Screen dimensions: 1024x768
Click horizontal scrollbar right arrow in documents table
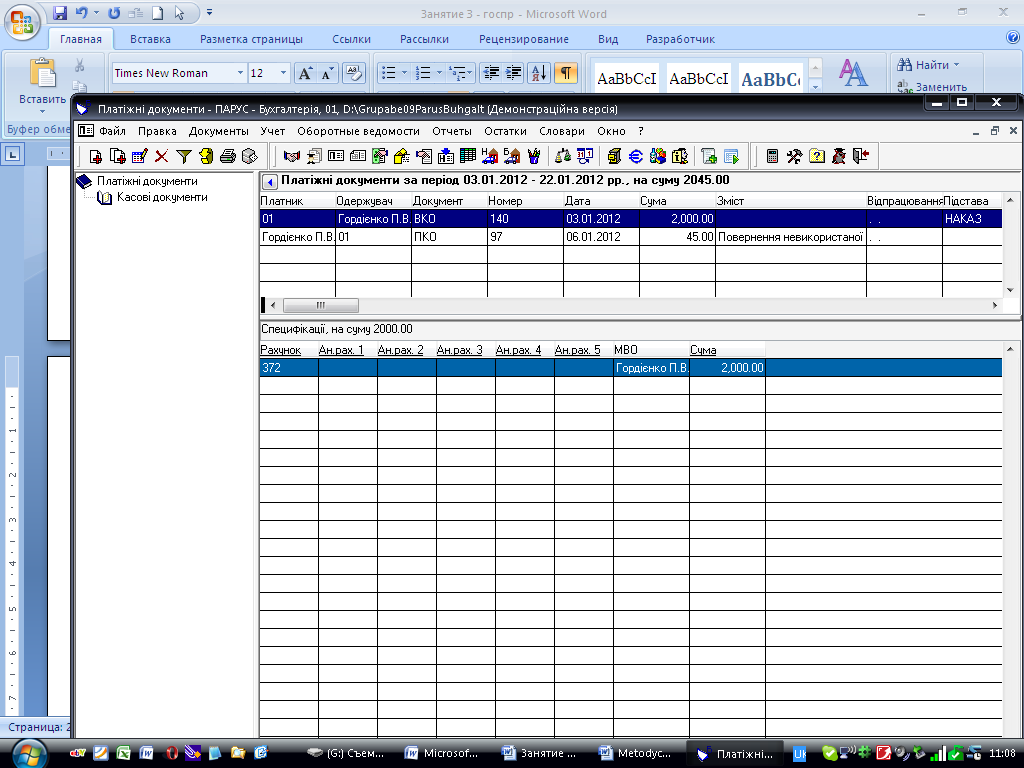[995, 305]
